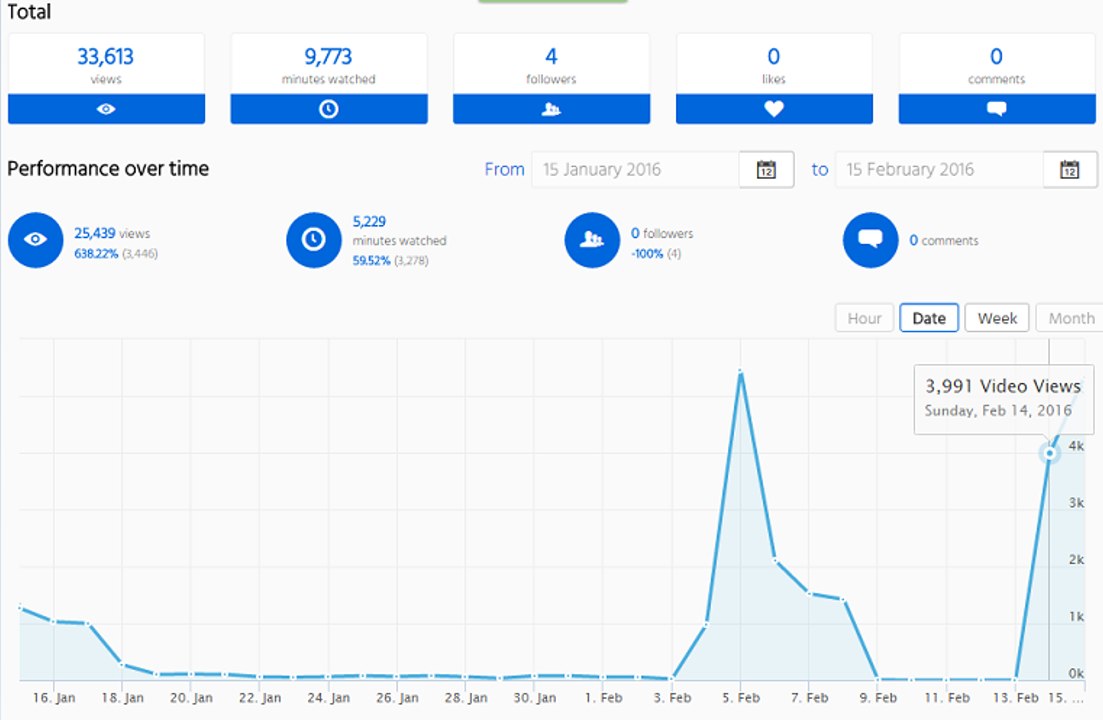Switch chart grouping to Month
This screenshot has height=720, width=1103.
[x=1071, y=318]
